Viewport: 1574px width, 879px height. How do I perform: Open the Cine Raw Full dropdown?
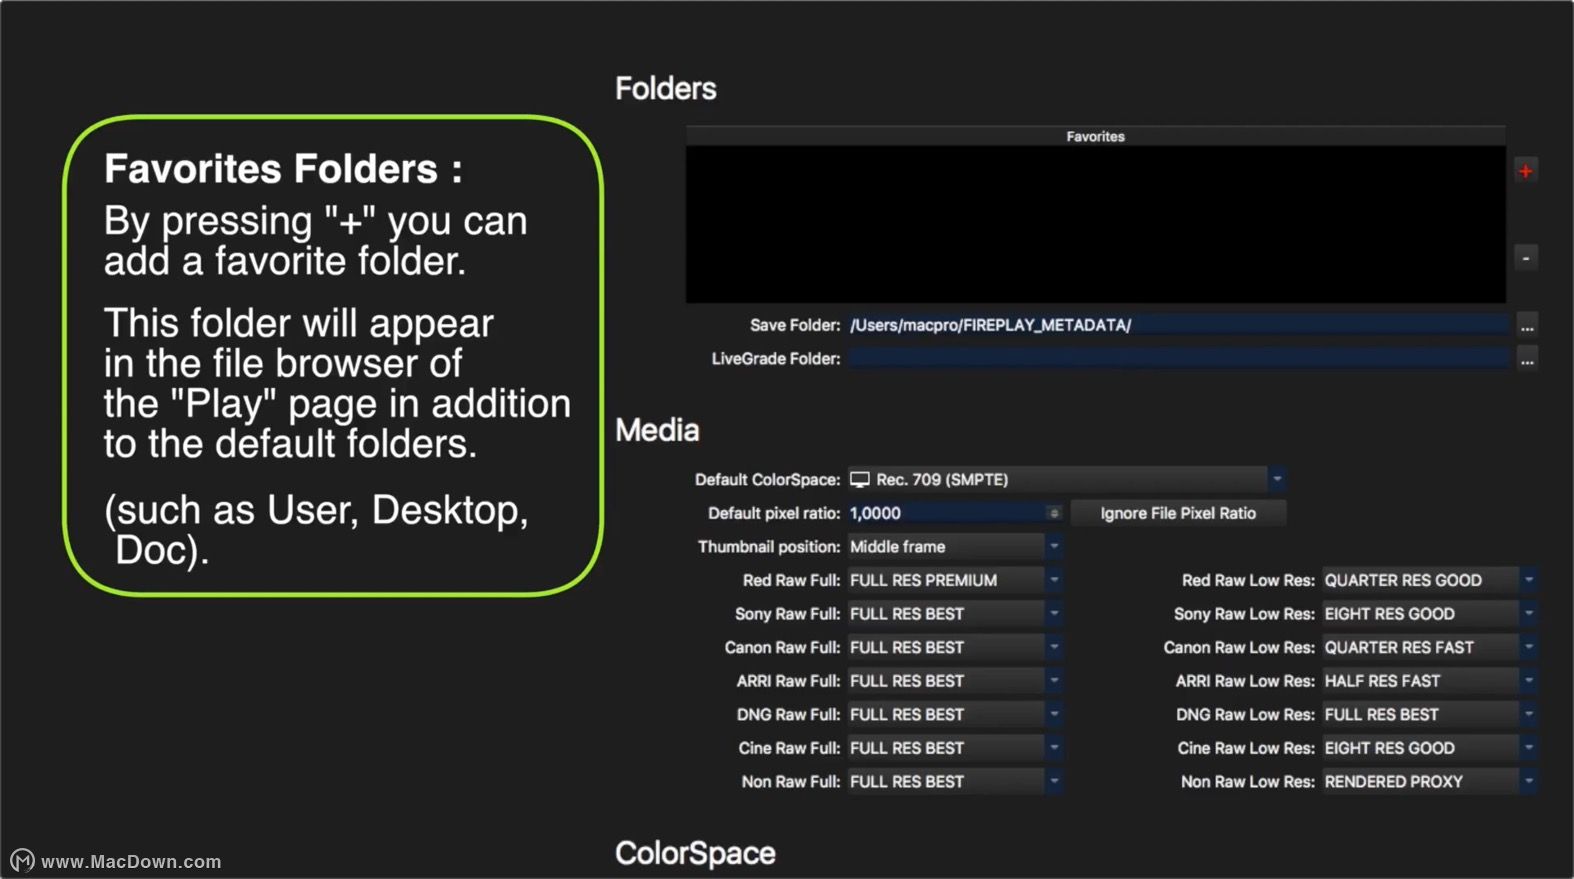coord(954,748)
